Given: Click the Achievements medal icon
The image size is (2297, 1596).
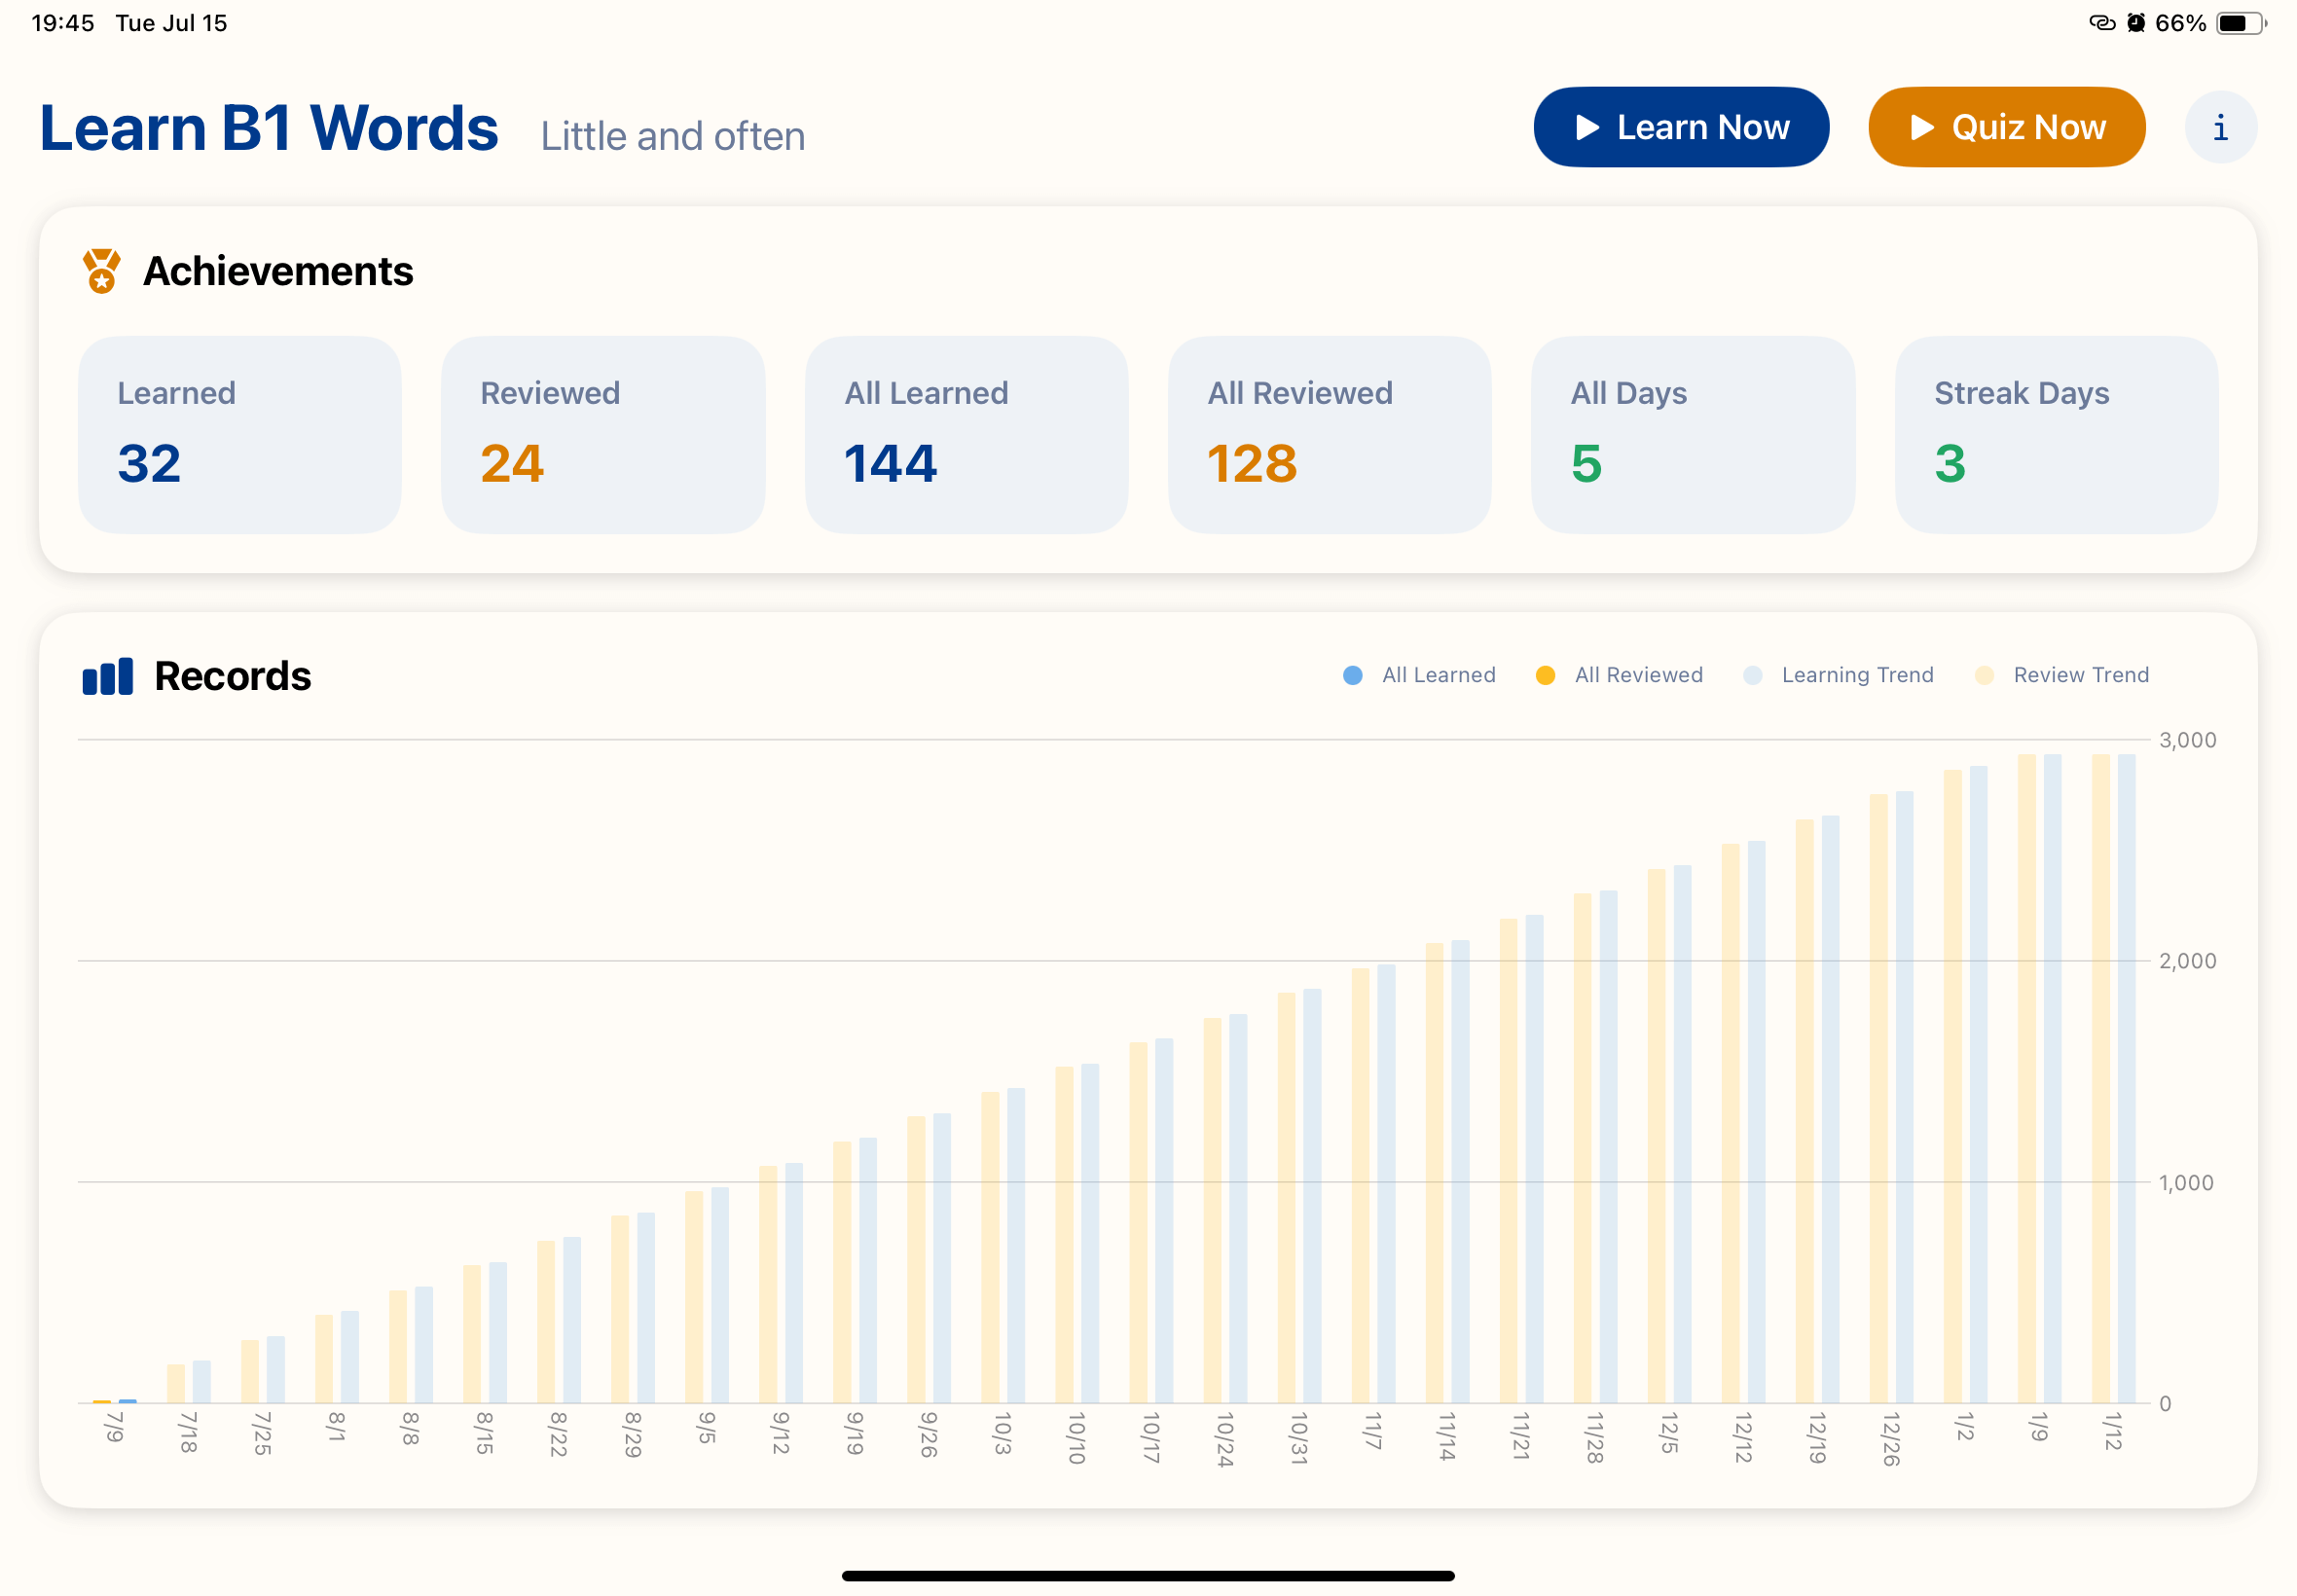Looking at the screenshot, I should click(x=101, y=271).
